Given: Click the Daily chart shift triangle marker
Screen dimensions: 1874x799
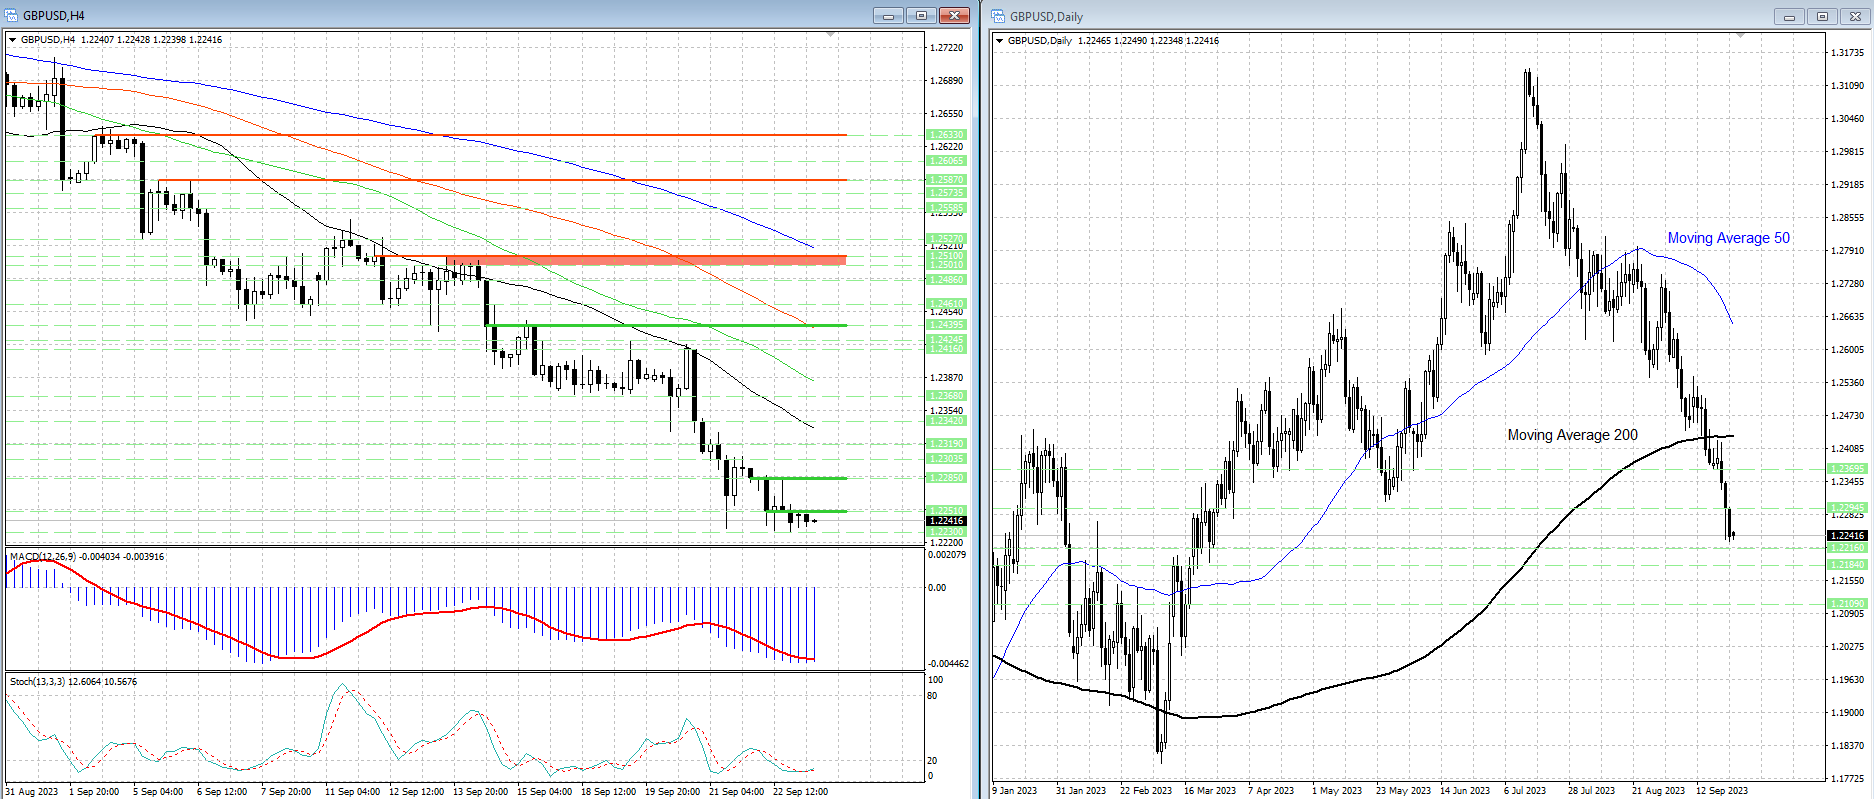Looking at the screenshot, I should (x=1740, y=36).
